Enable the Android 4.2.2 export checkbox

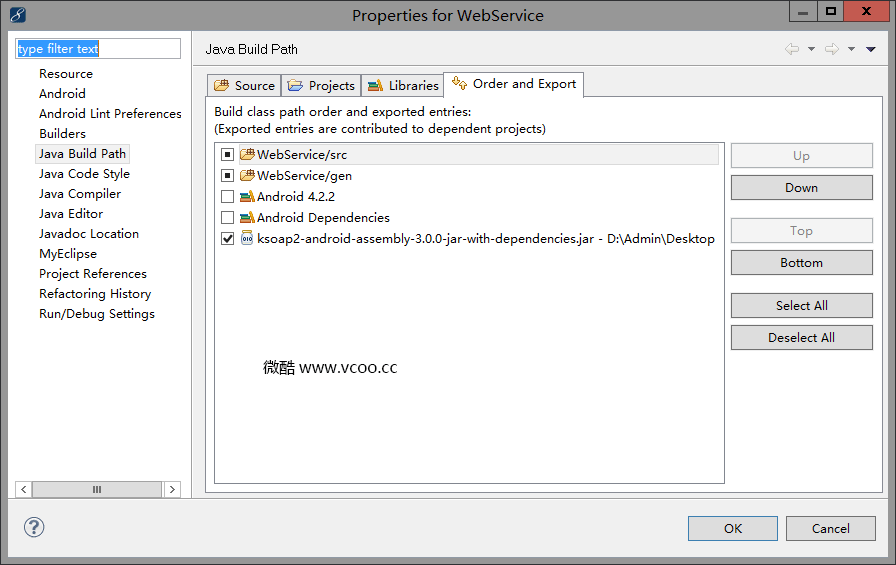tap(227, 197)
